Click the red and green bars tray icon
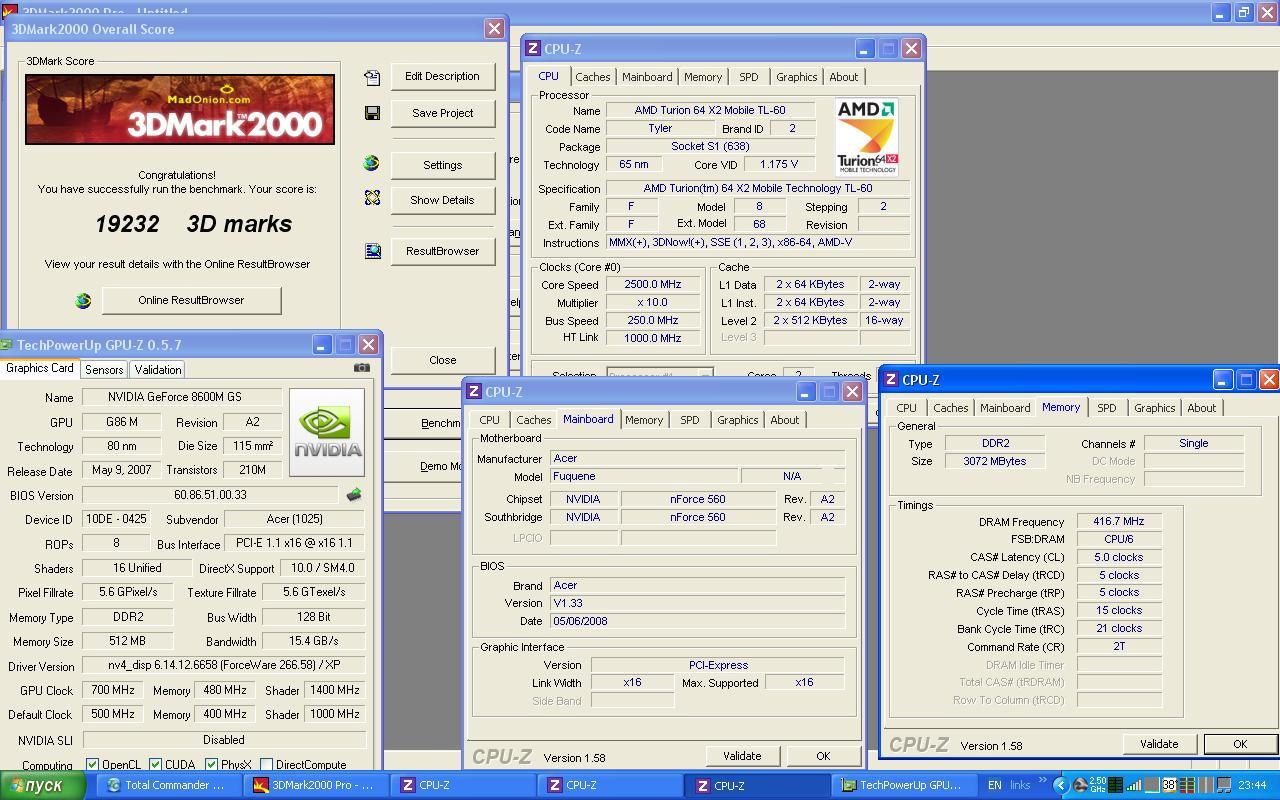Viewport: 1280px width, 800px height. pos(1187,785)
